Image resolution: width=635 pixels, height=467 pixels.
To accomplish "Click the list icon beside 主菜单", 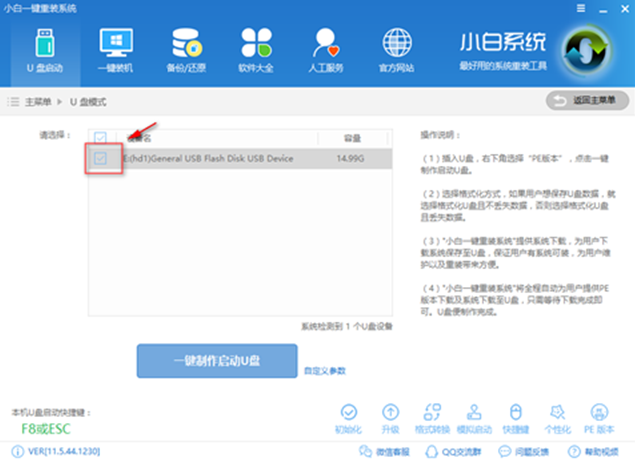I will point(13,102).
